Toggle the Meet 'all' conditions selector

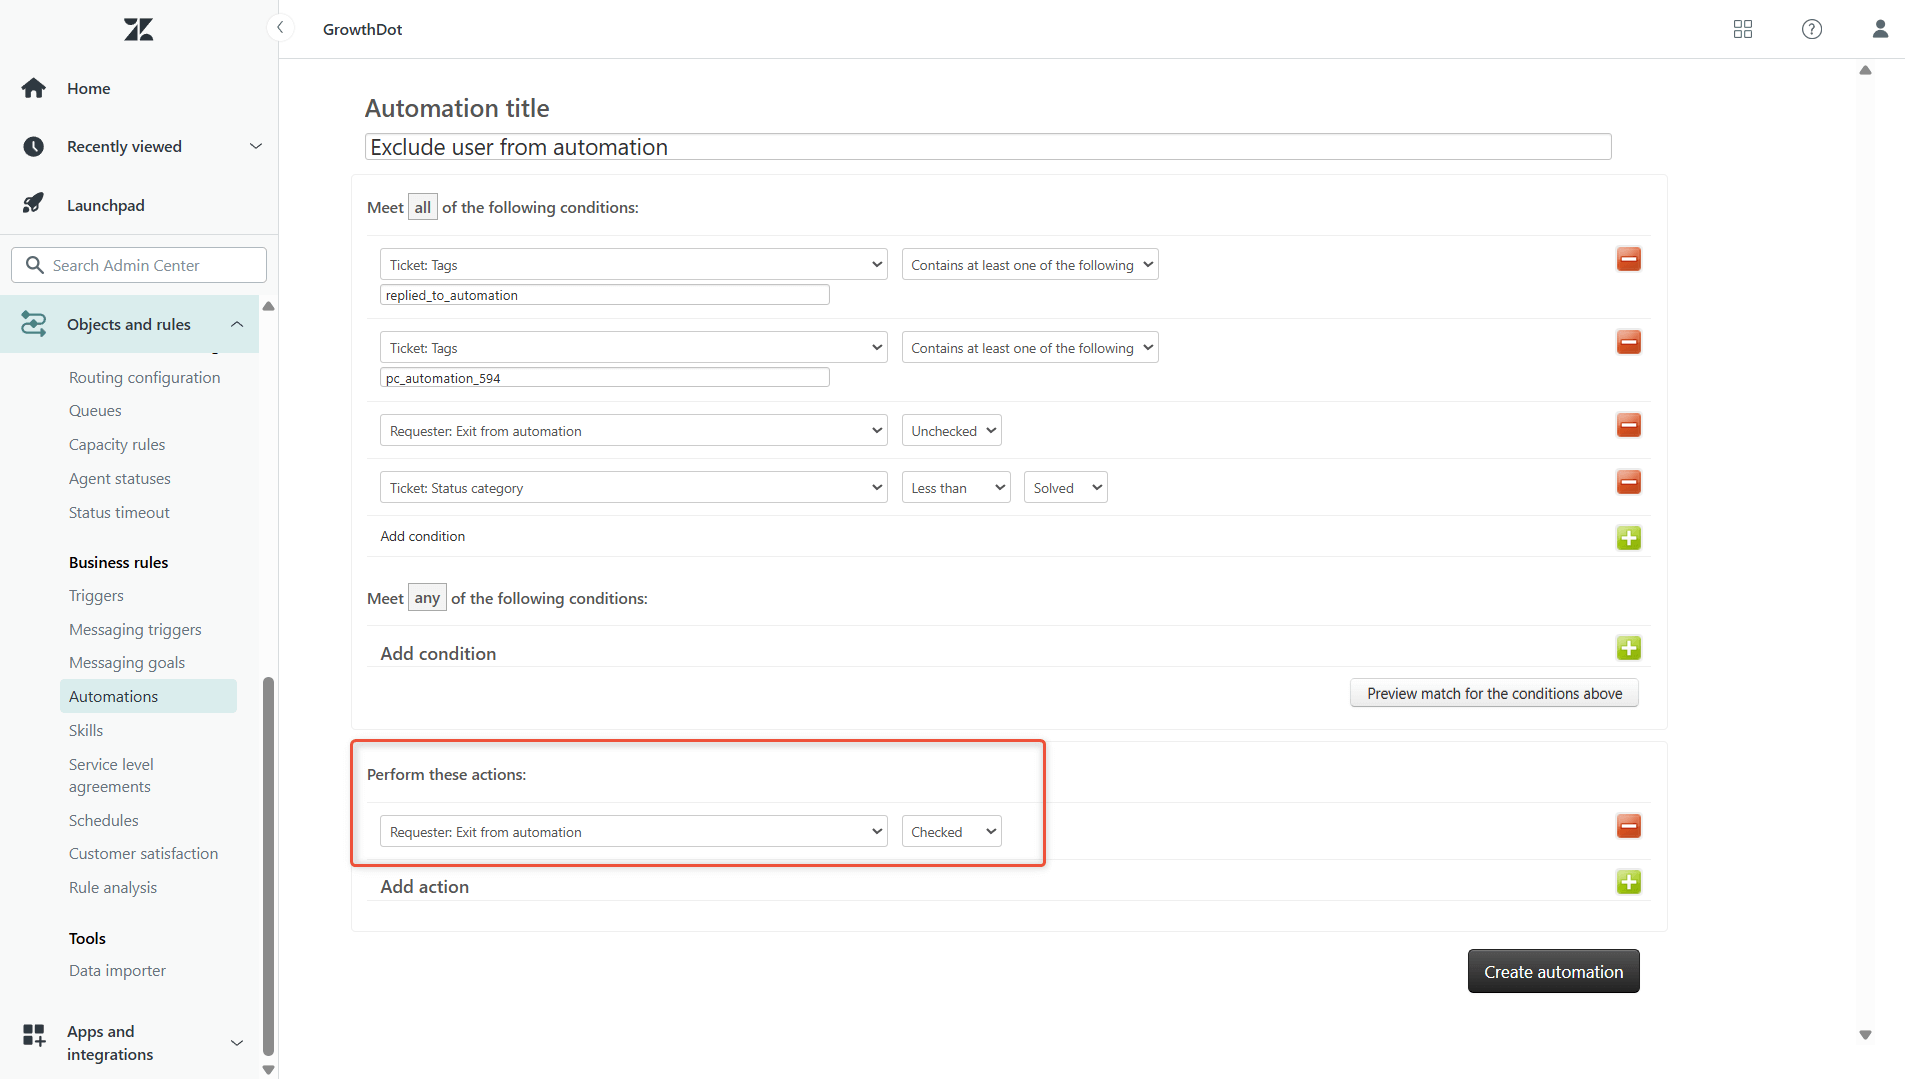tap(423, 206)
